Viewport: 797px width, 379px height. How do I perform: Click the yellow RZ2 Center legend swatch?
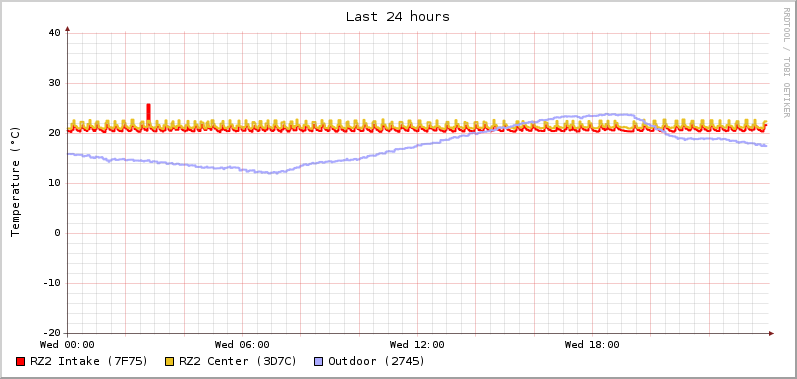click(x=170, y=362)
